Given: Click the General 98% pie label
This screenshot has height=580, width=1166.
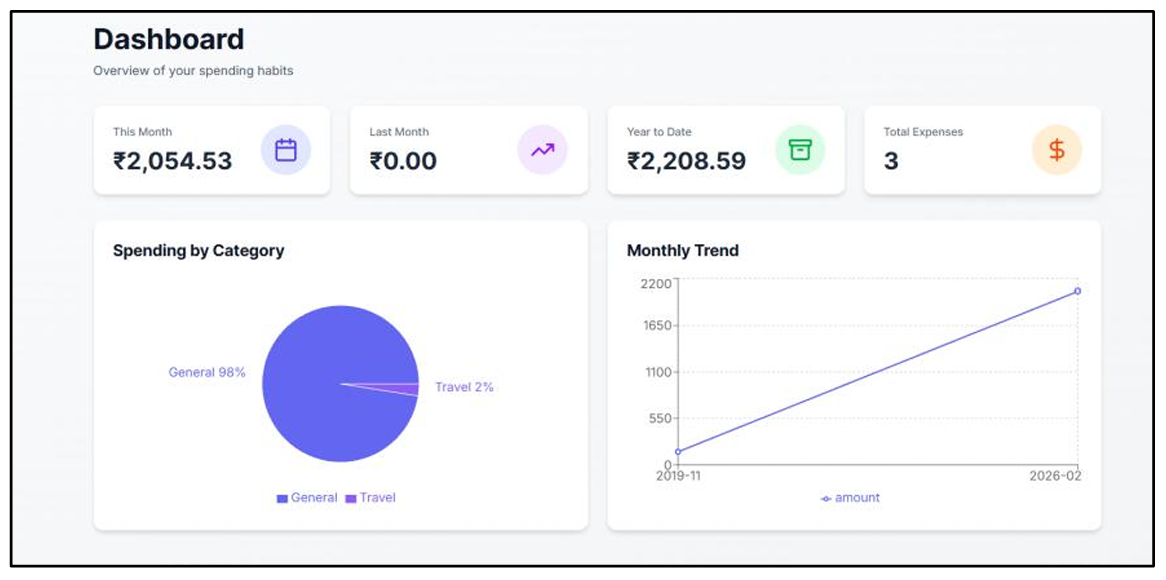Looking at the screenshot, I should (207, 373).
